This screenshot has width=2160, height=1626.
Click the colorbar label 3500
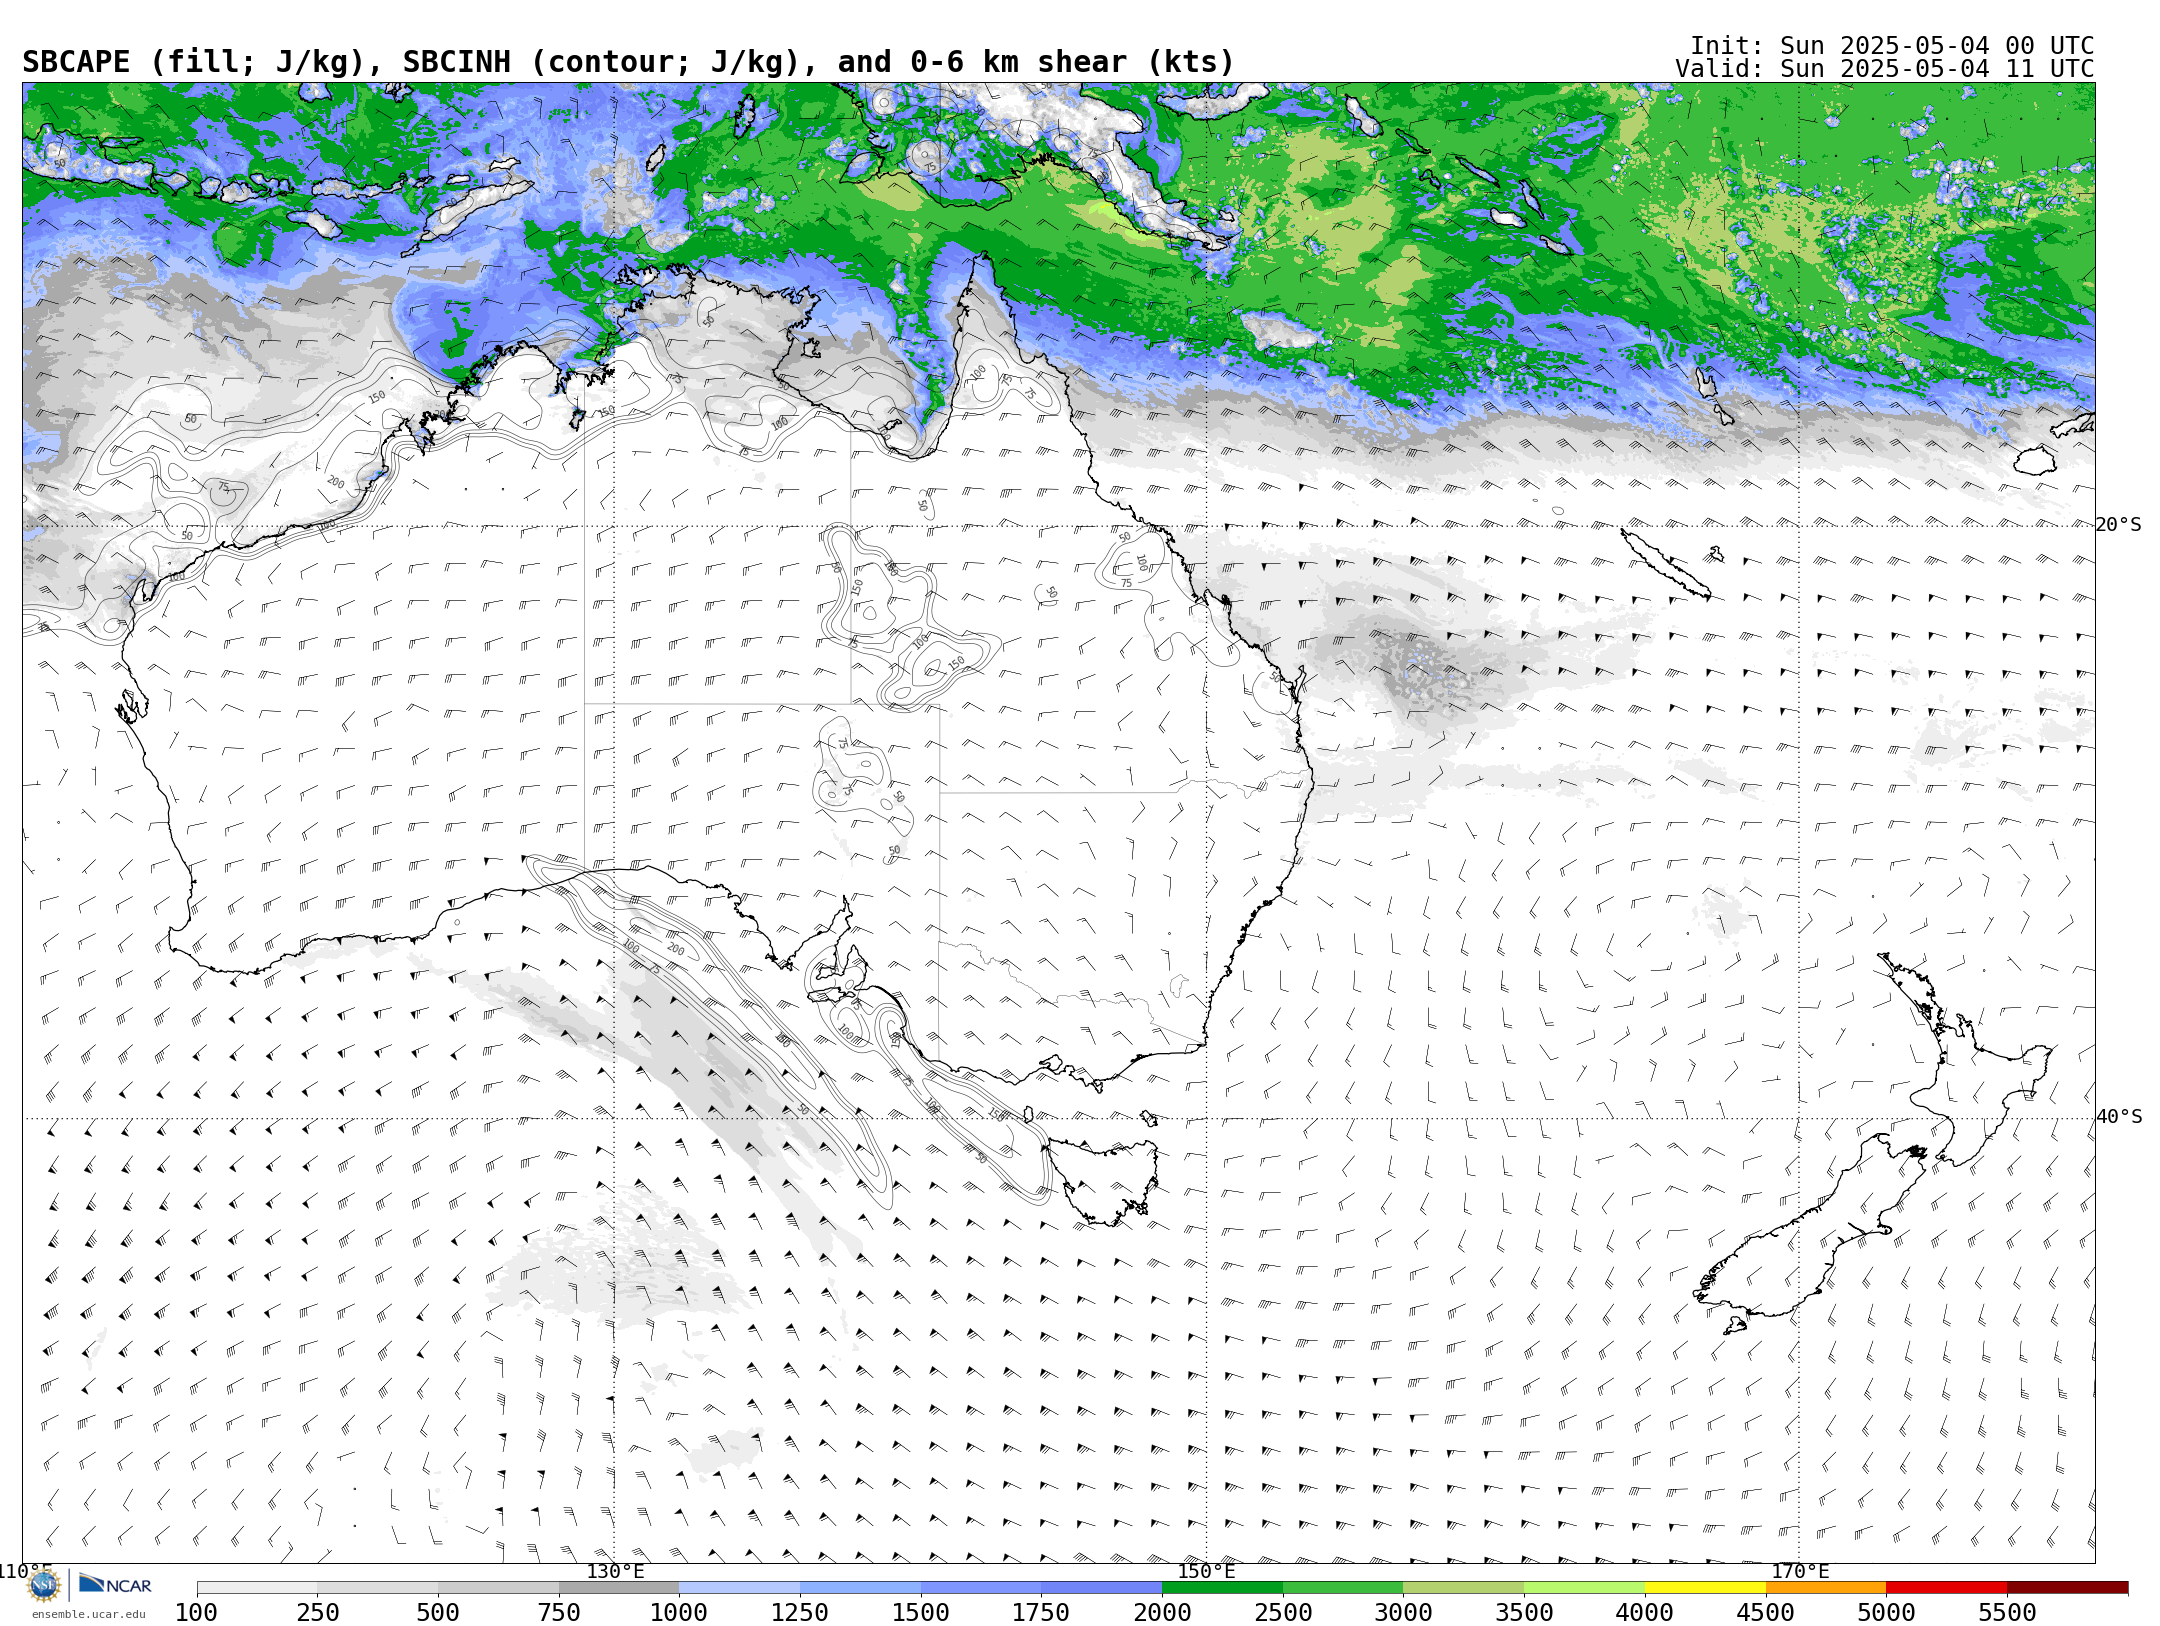pyautogui.click(x=1524, y=1612)
